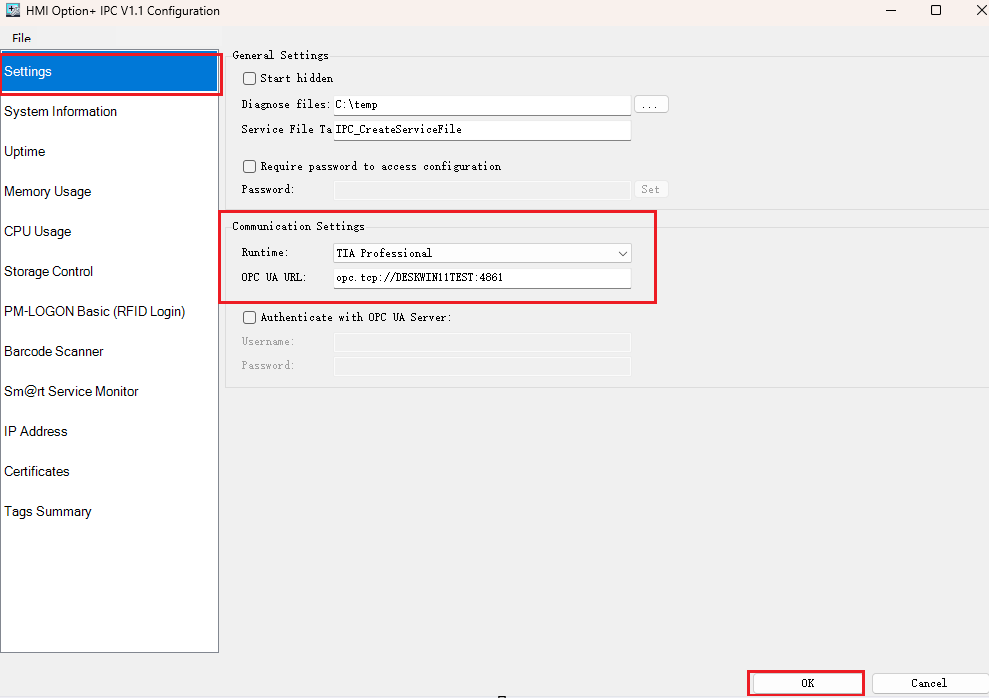Select the Barcode Scanner entry
Viewport: 989px width, 698px height.
click(x=54, y=352)
